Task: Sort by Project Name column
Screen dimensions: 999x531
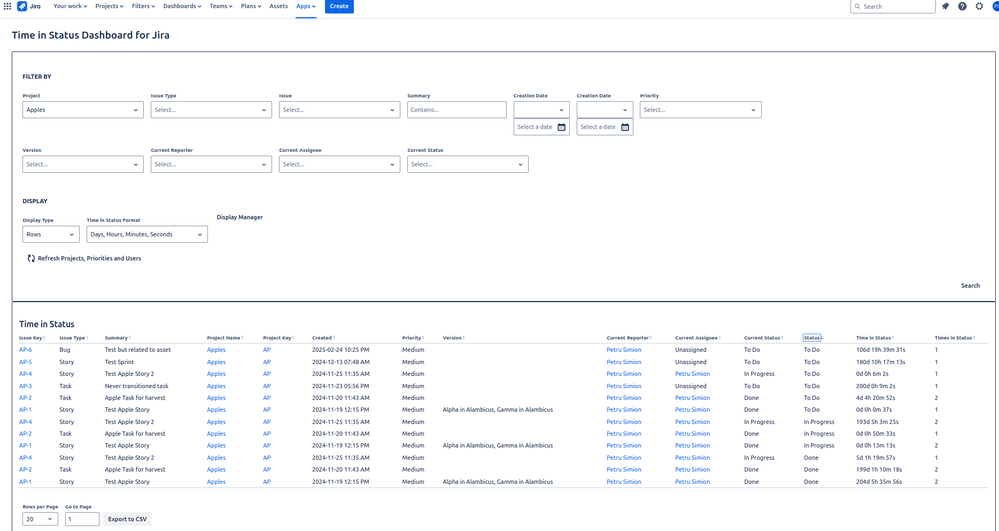Action: [x=225, y=338]
